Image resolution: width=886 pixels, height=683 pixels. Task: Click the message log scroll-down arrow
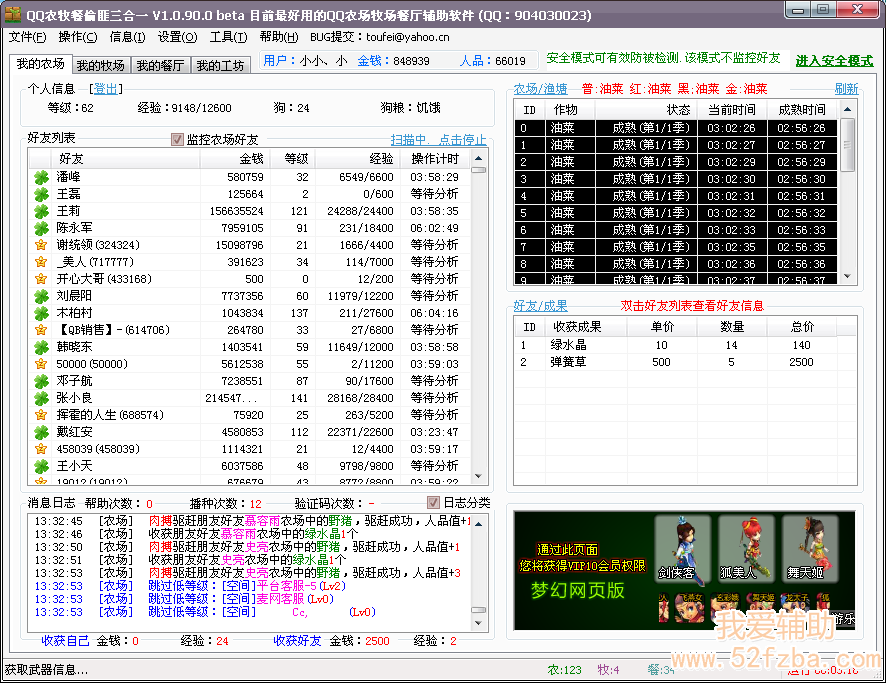pos(479,623)
